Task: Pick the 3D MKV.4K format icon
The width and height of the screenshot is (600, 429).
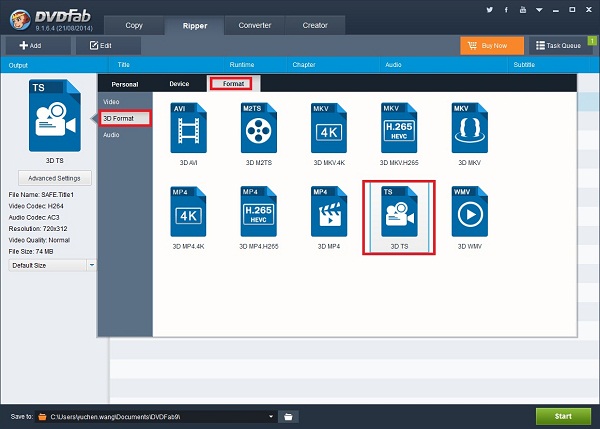Action: point(329,128)
